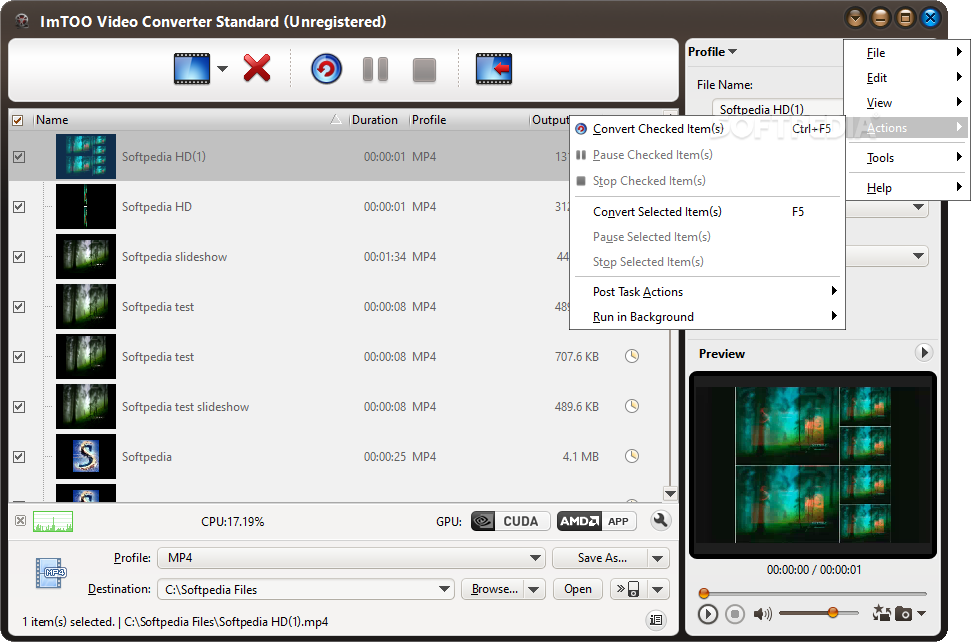Image resolution: width=971 pixels, height=642 pixels.
Task: Click the CUDA GPU acceleration button
Action: pos(510,521)
